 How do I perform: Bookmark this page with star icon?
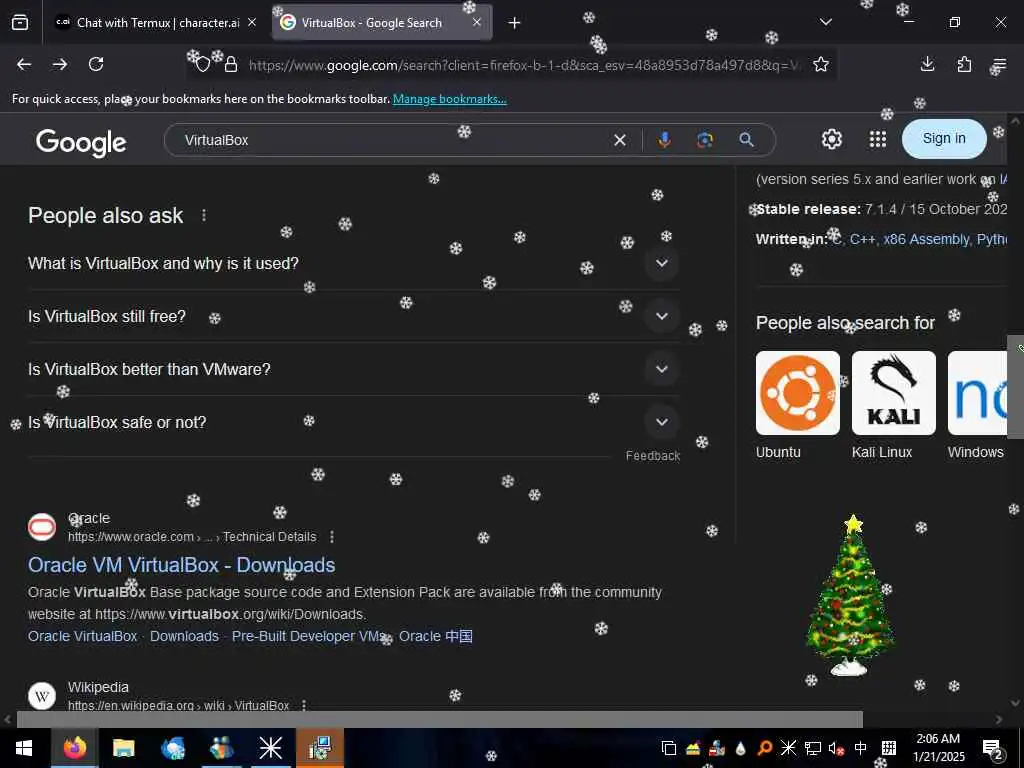pyautogui.click(x=821, y=64)
